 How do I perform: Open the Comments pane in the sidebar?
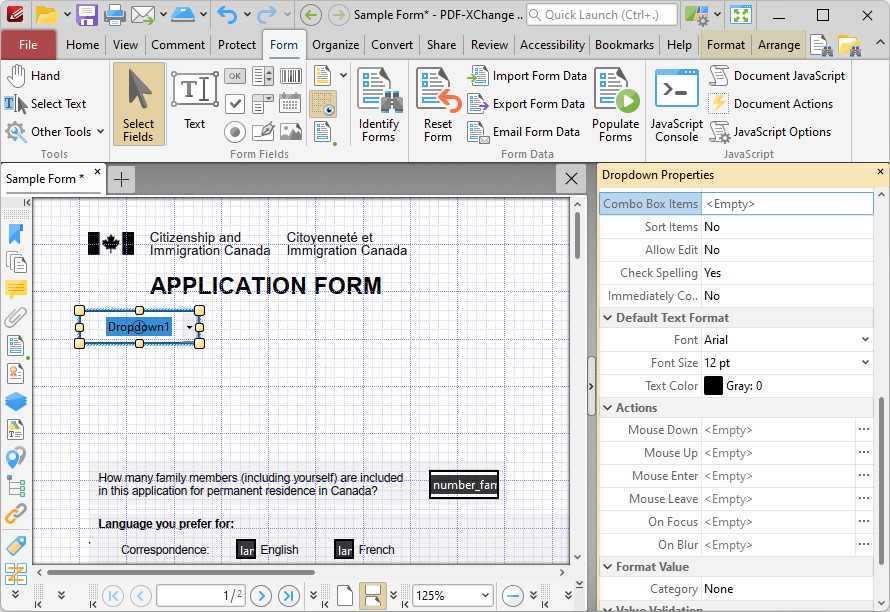[x=16, y=290]
